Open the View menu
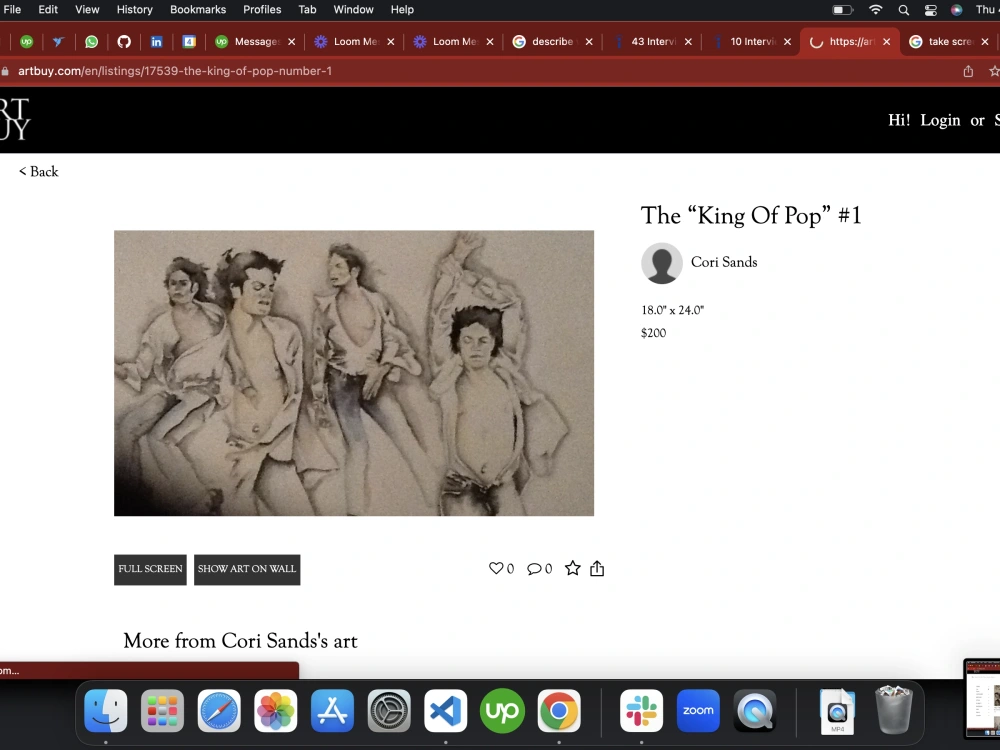The width and height of the screenshot is (1000, 750). tap(87, 10)
